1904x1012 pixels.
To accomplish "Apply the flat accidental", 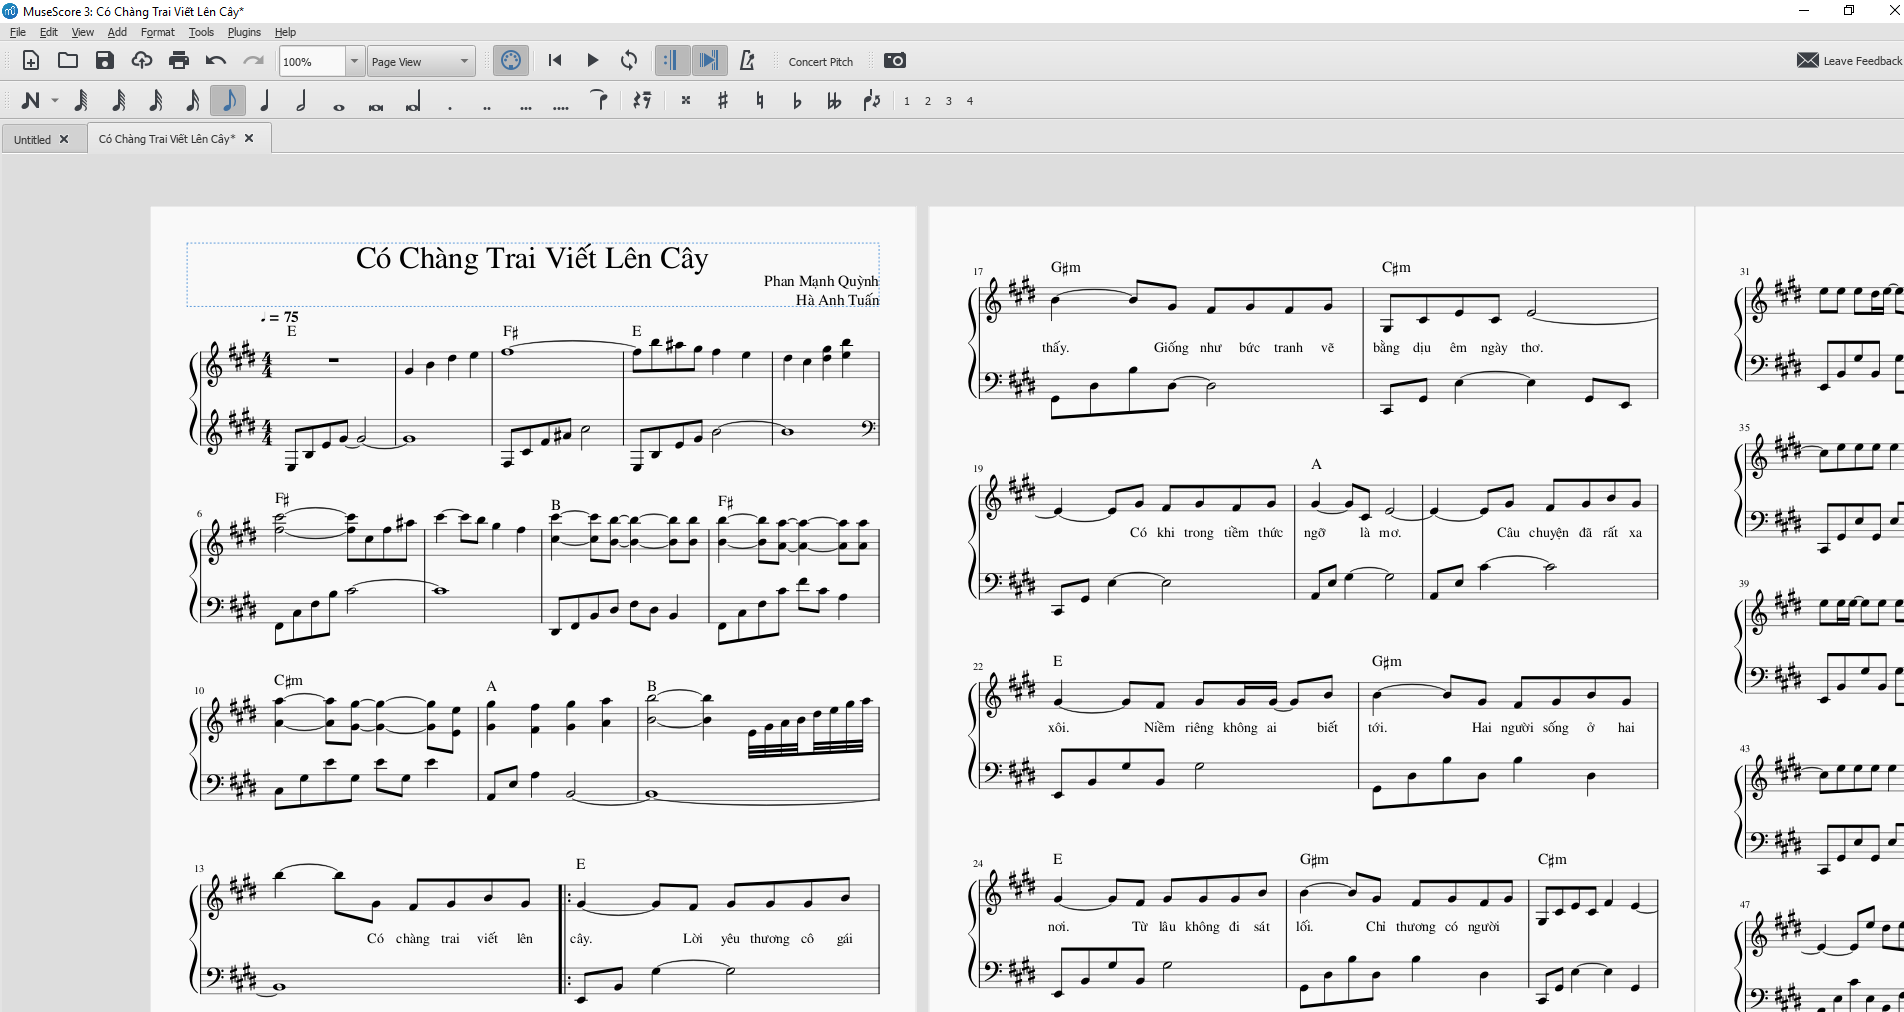I will tap(797, 101).
